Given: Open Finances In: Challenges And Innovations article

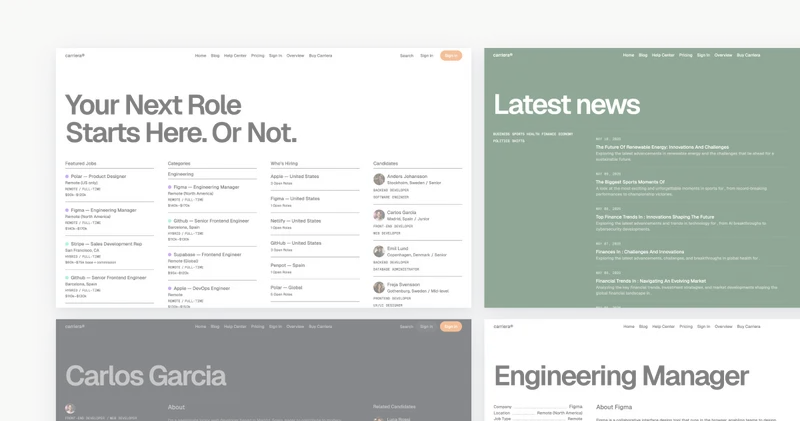Looking at the screenshot, I should (640, 252).
